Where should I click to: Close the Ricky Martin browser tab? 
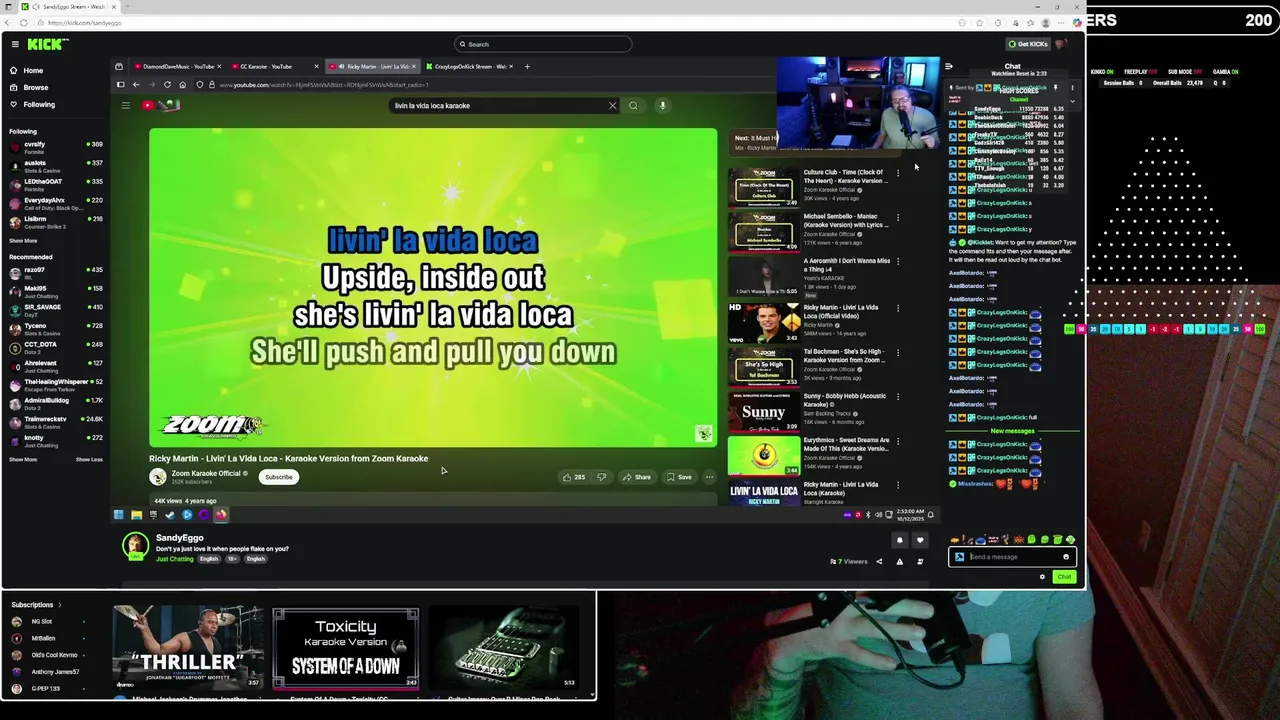(413, 67)
